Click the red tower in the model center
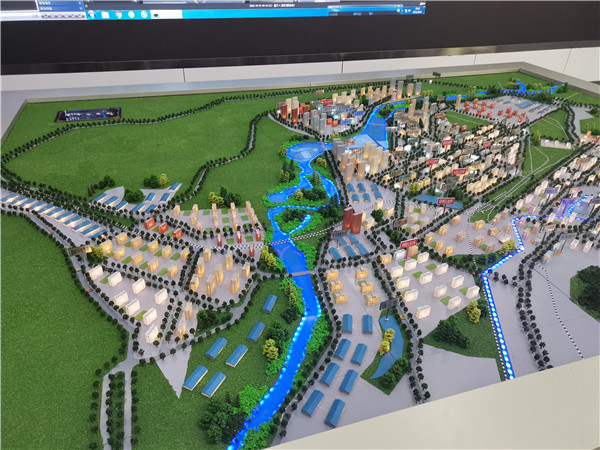The width and height of the screenshot is (600, 450). point(353,220)
